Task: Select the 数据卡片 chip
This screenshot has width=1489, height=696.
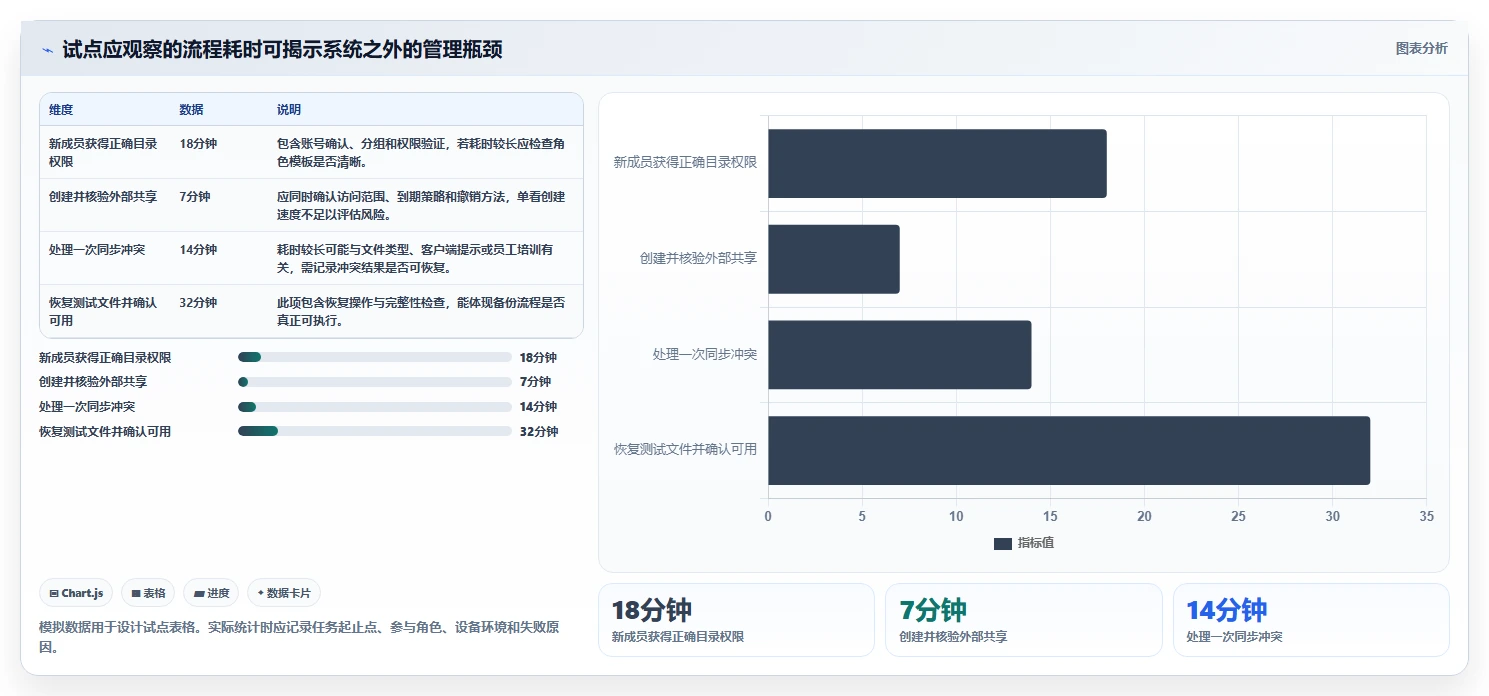Action: pos(284,593)
